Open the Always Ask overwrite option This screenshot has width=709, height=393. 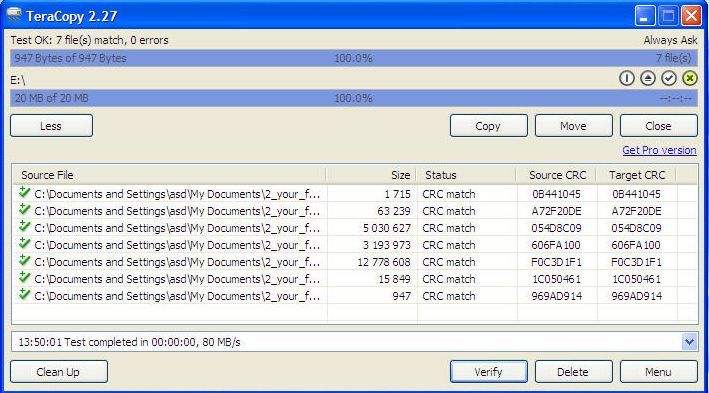pos(670,40)
